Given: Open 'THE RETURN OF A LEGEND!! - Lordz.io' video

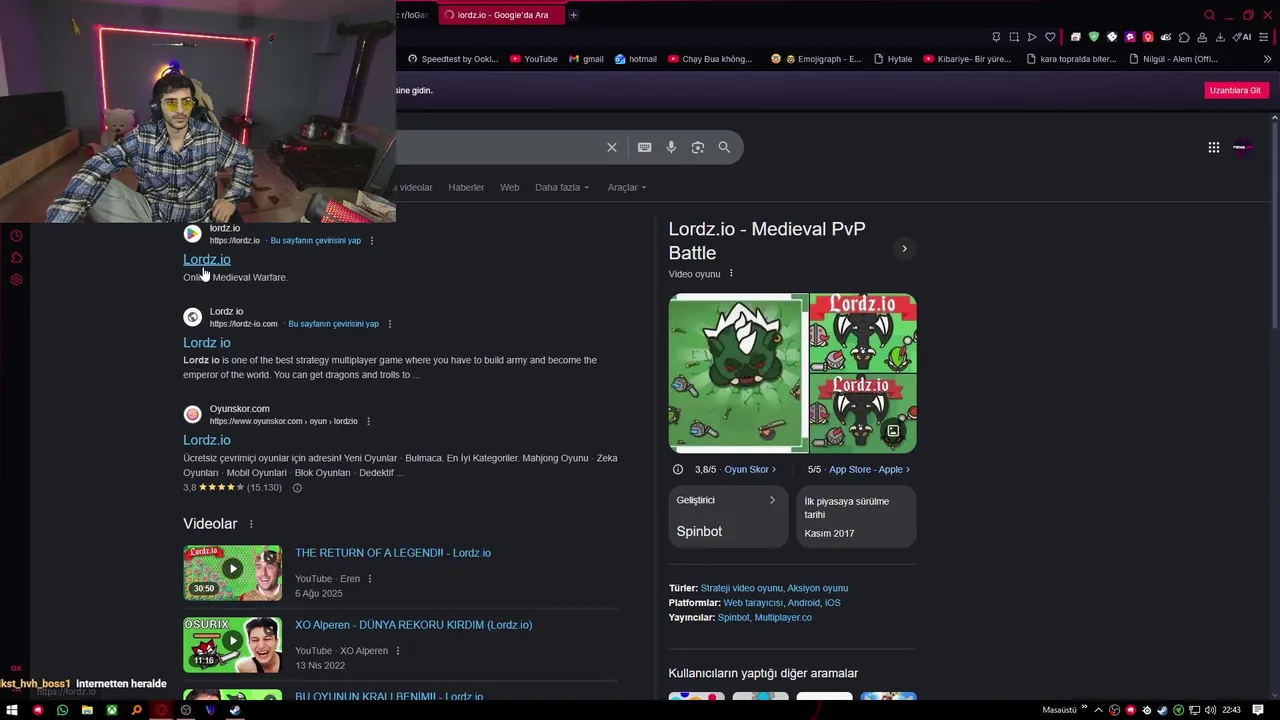Looking at the screenshot, I should coord(393,553).
